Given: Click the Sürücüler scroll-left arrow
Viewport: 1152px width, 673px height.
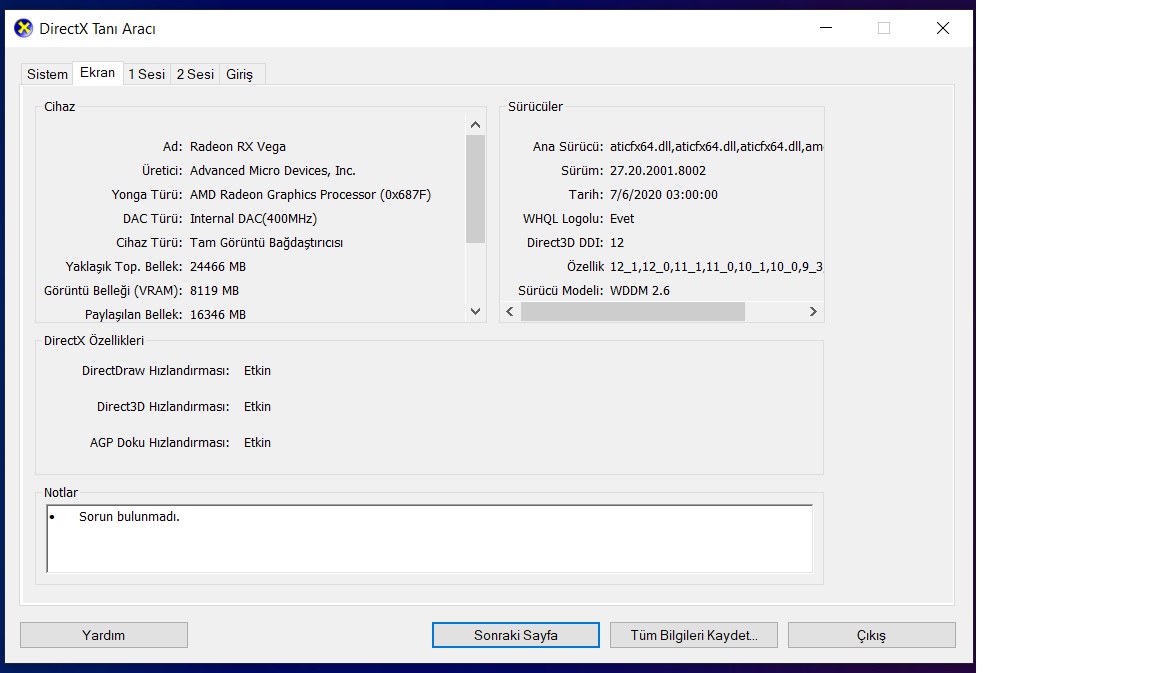Looking at the screenshot, I should click(510, 312).
